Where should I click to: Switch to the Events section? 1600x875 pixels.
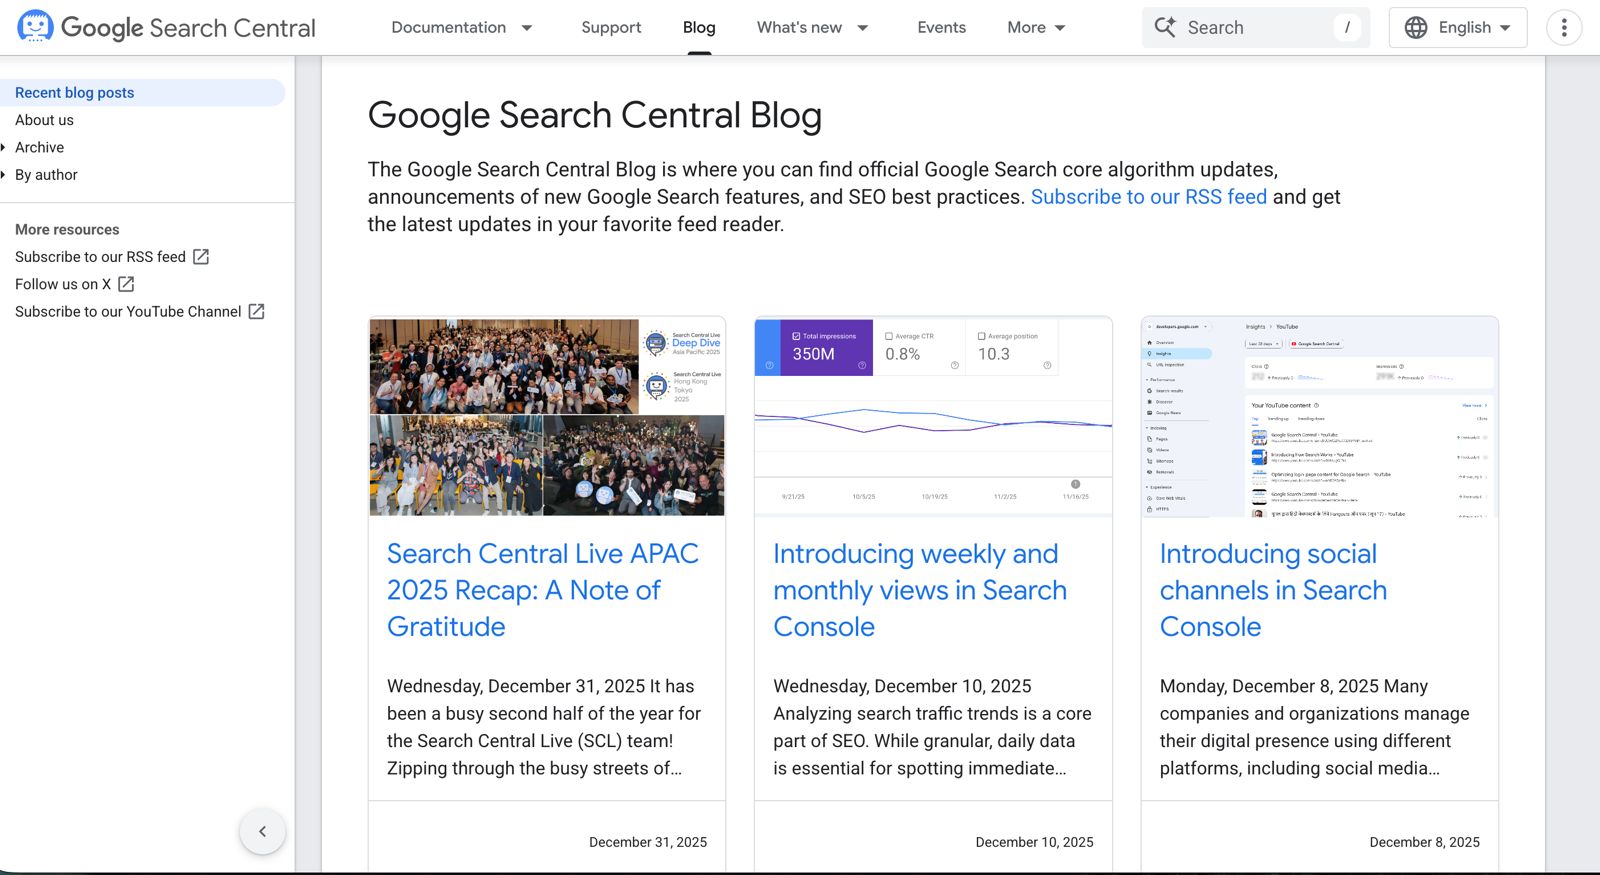point(941,27)
